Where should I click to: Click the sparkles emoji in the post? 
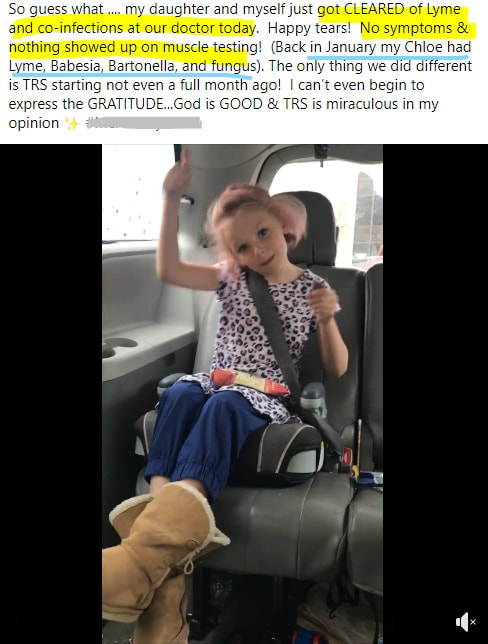tap(72, 123)
